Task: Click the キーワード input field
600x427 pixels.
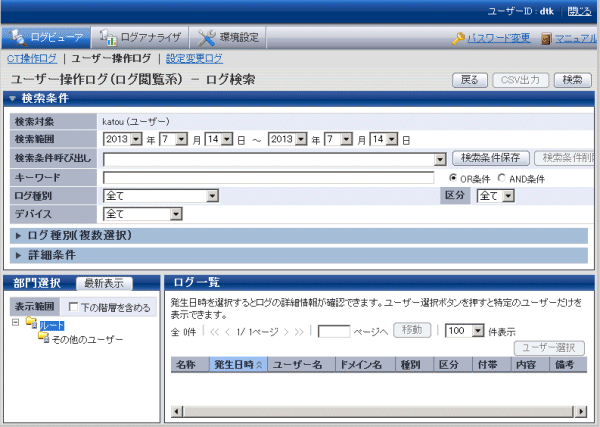Action: [x=269, y=178]
